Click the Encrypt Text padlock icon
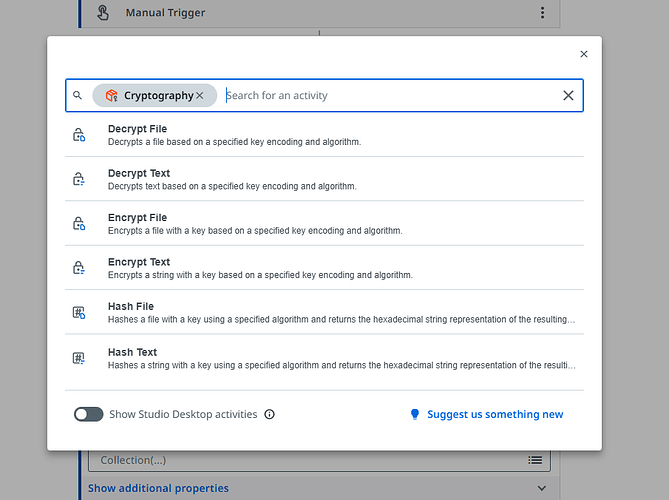 (79, 267)
